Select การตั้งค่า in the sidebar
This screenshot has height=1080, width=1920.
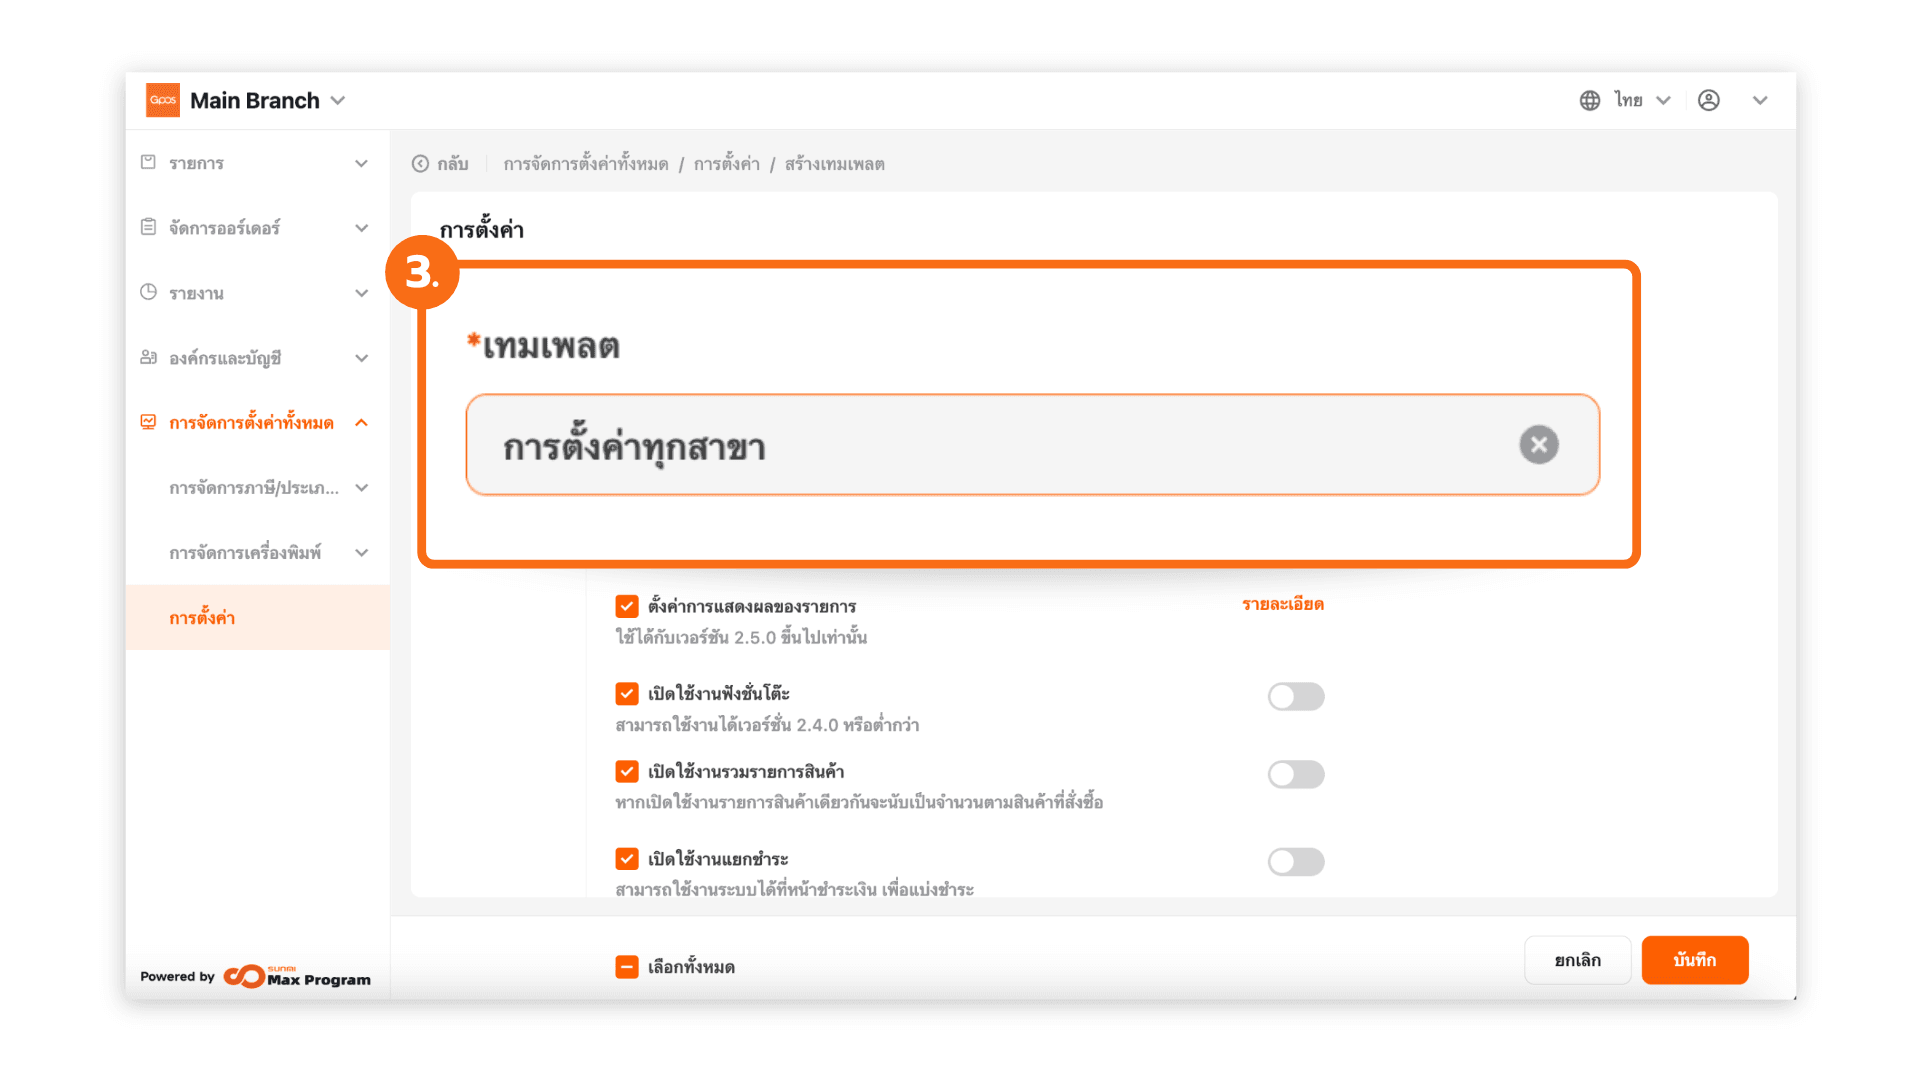click(x=202, y=618)
